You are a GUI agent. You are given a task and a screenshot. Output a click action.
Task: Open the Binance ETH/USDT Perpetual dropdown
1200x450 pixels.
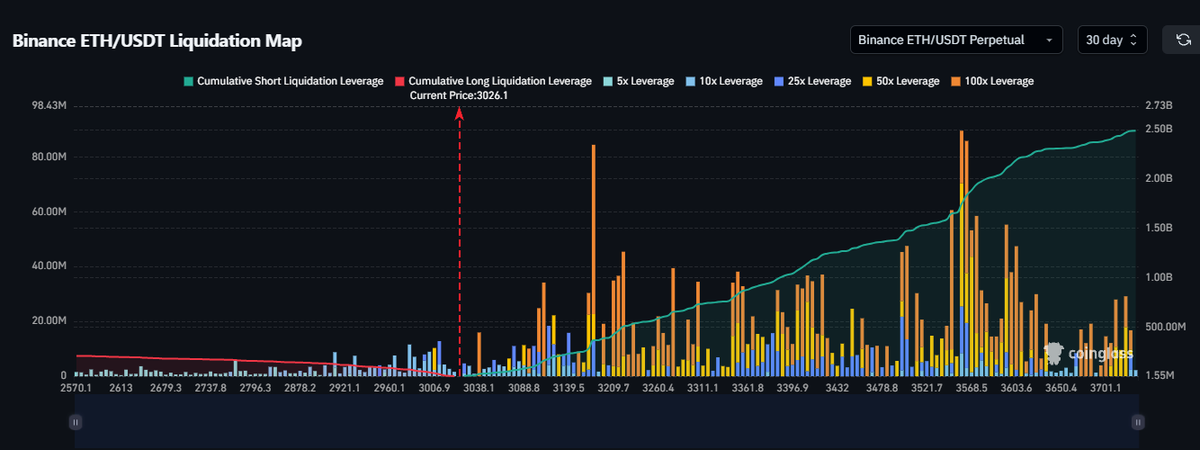pos(955,40)
